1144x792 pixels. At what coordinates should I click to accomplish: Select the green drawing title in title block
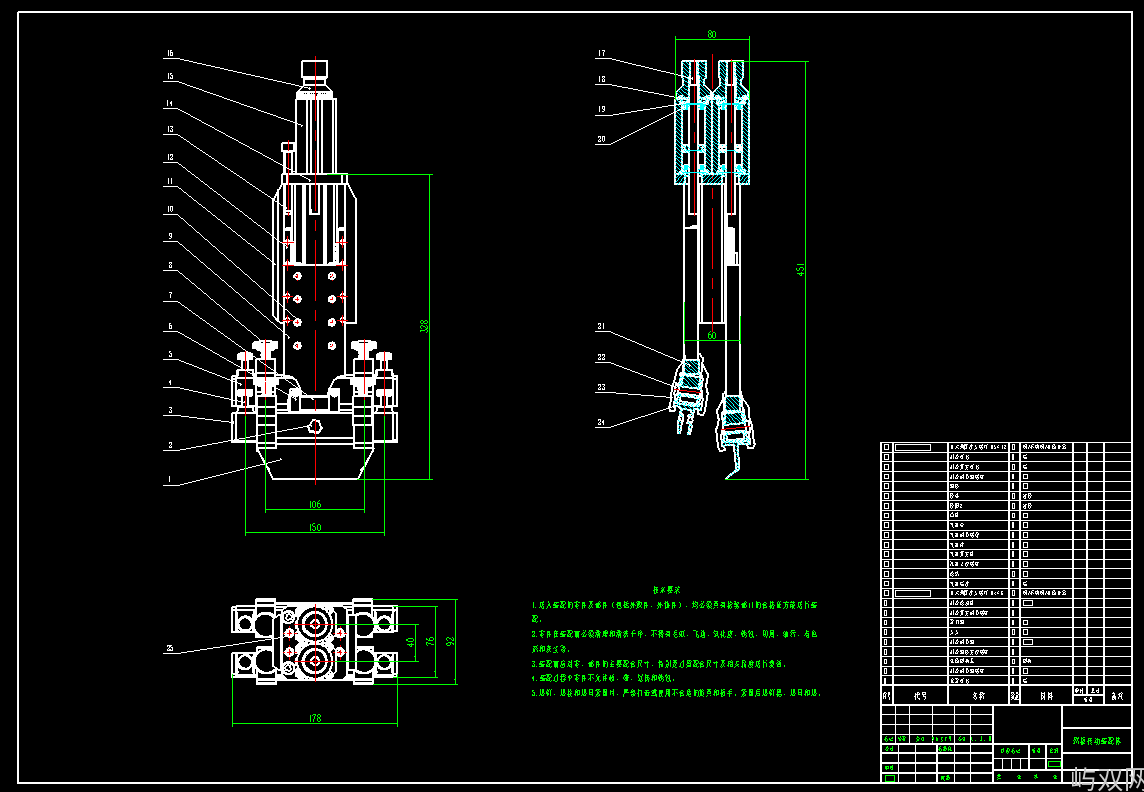1097,740
